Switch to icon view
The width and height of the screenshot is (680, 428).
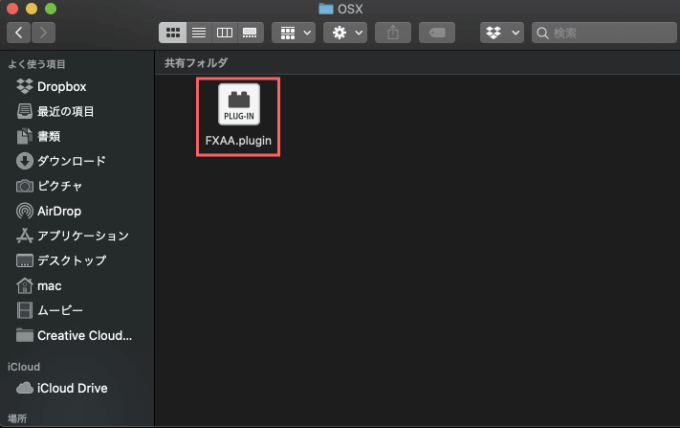[x=173, y=33]
